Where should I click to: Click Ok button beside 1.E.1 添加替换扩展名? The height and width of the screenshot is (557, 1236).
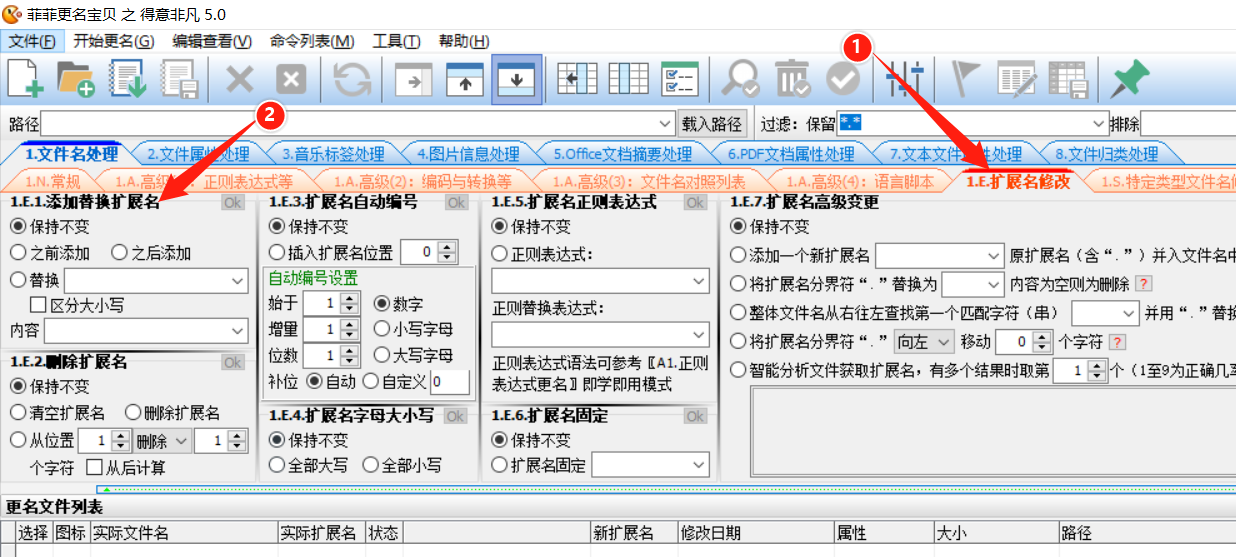233,203
